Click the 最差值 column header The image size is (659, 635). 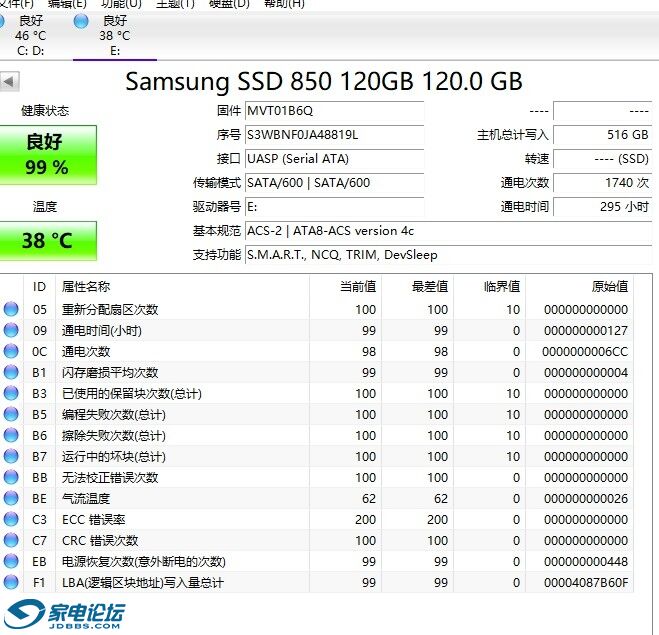417,287
